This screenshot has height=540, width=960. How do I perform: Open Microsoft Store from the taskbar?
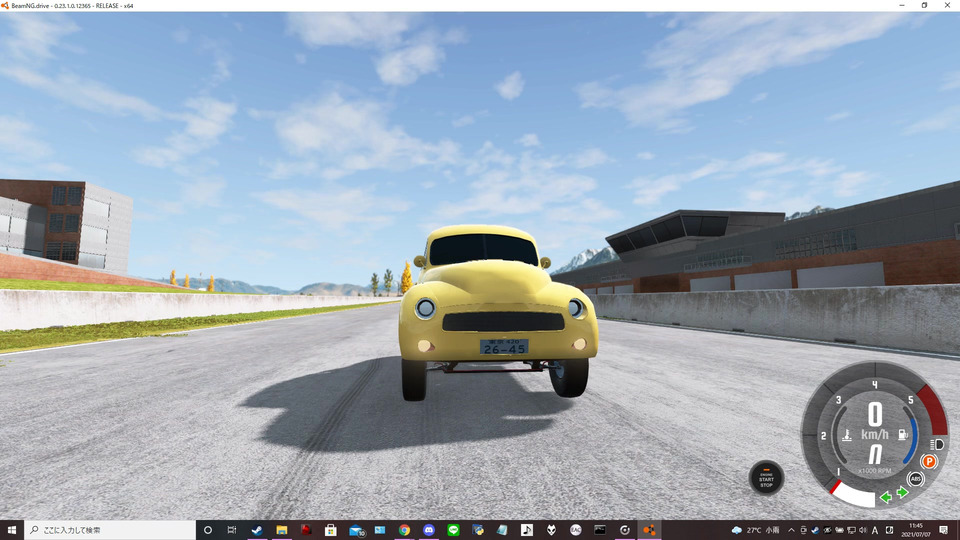click(331, 530)
